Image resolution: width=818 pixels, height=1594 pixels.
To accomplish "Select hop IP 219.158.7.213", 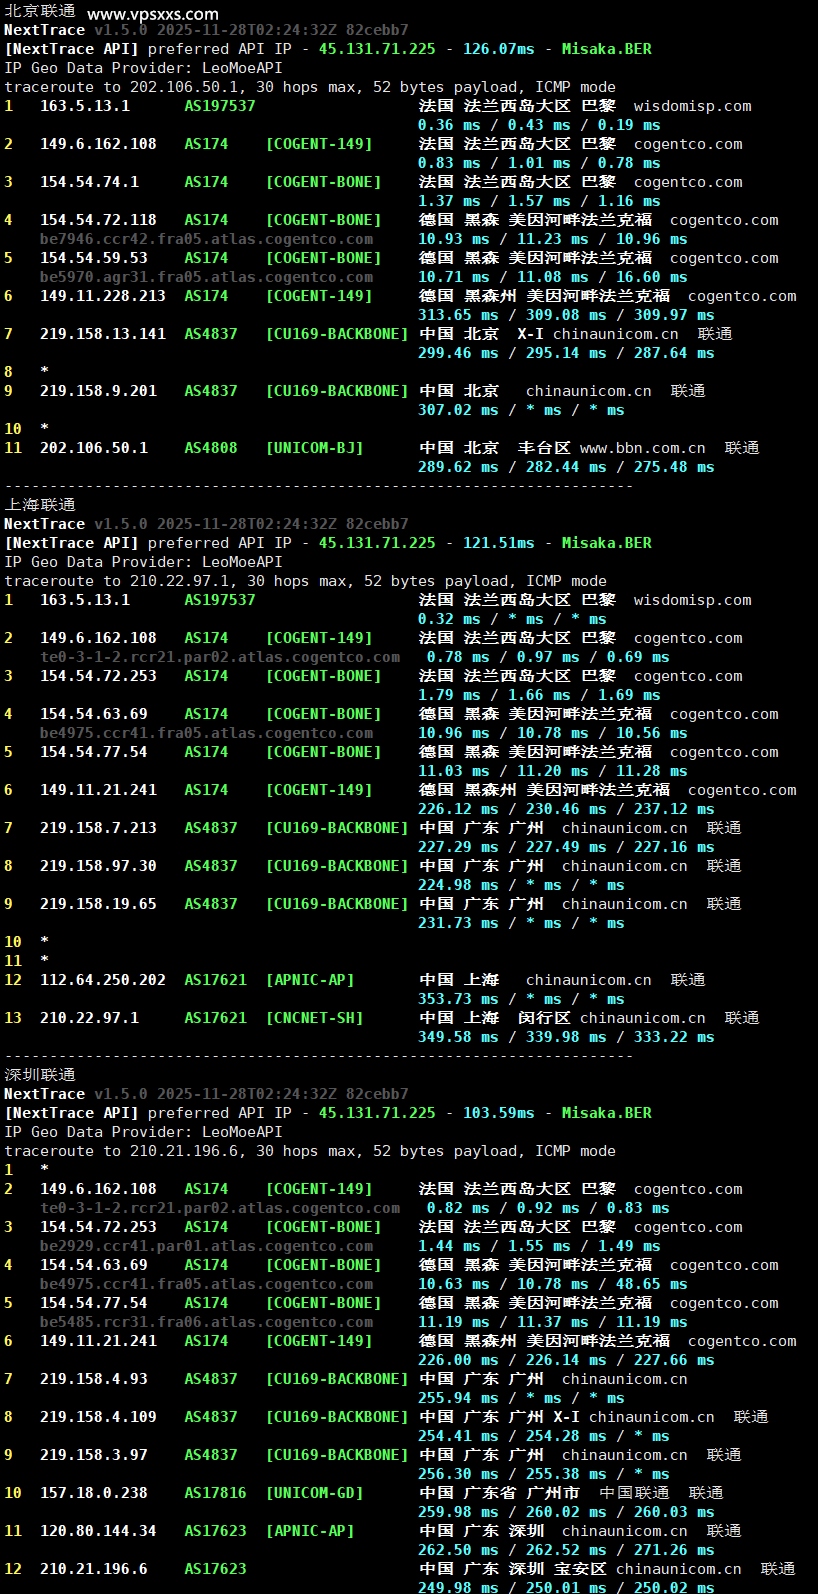I will (x=98, y=828).
